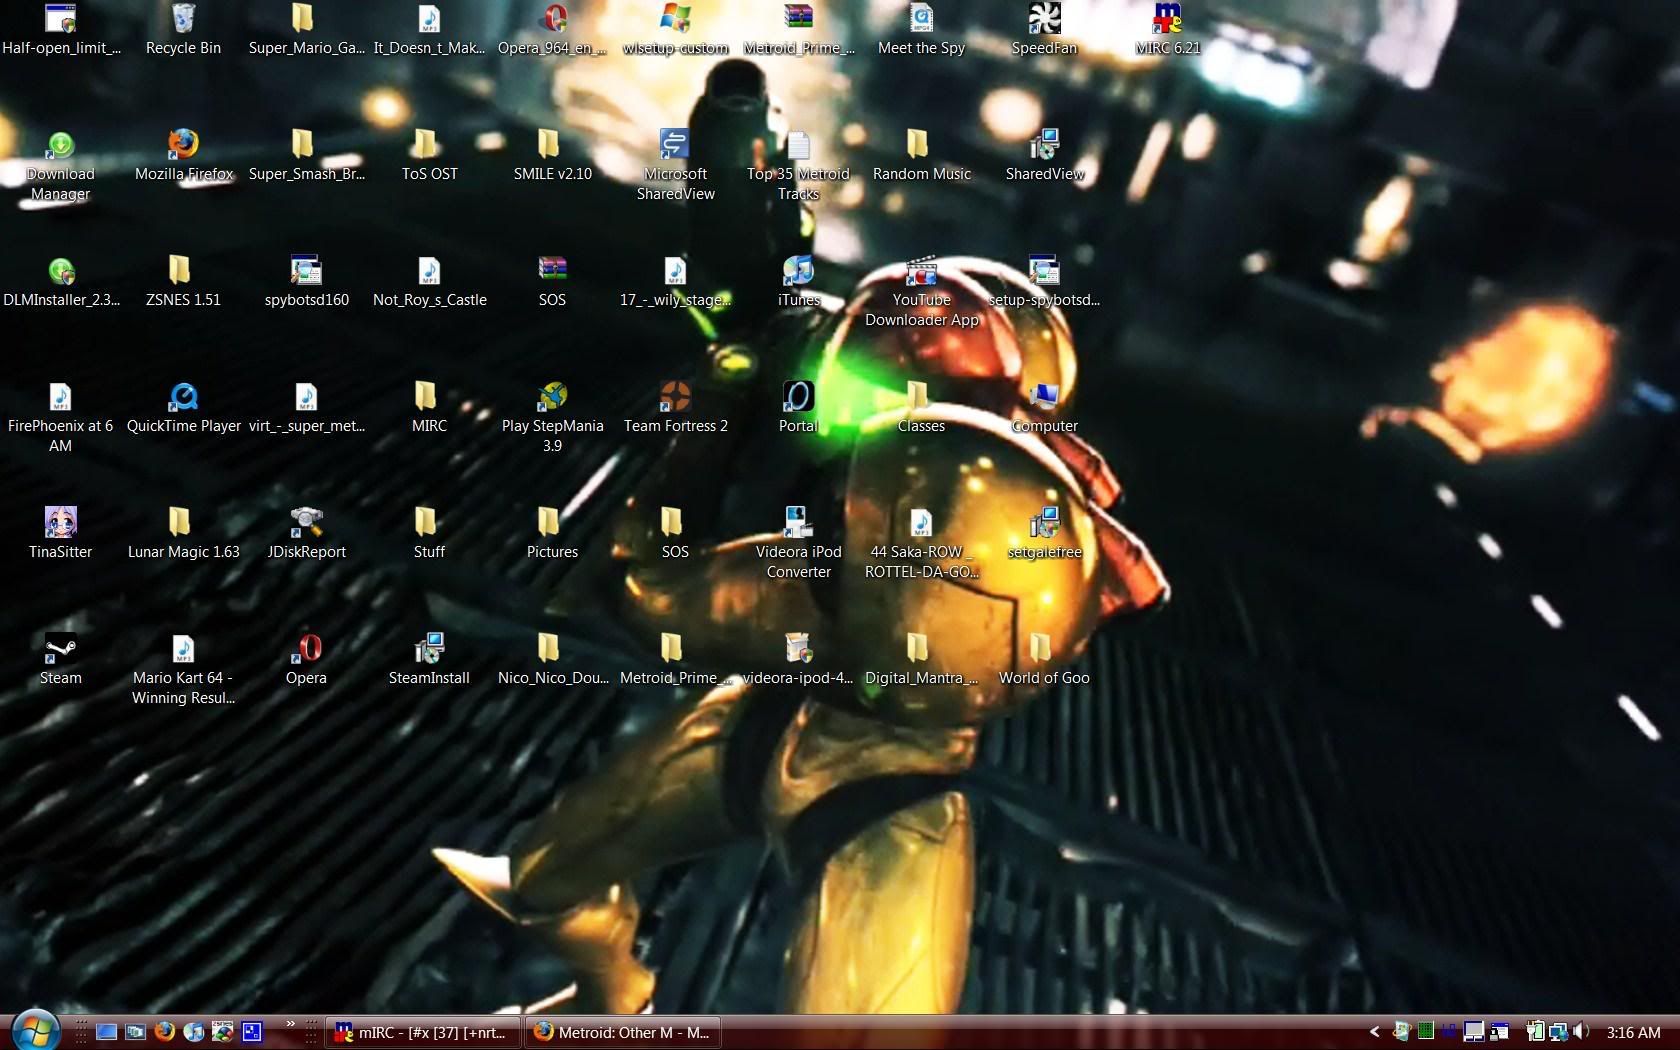1680x1050 pixels.
Task: Click the Windows Start orb
Action: (36, 1029)
